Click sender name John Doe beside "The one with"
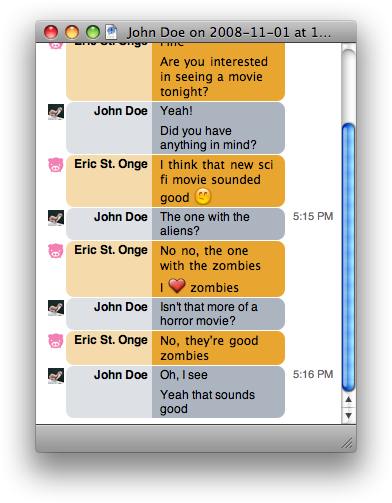The width and height of the screenshot is (392, 503). click(121, 217)
